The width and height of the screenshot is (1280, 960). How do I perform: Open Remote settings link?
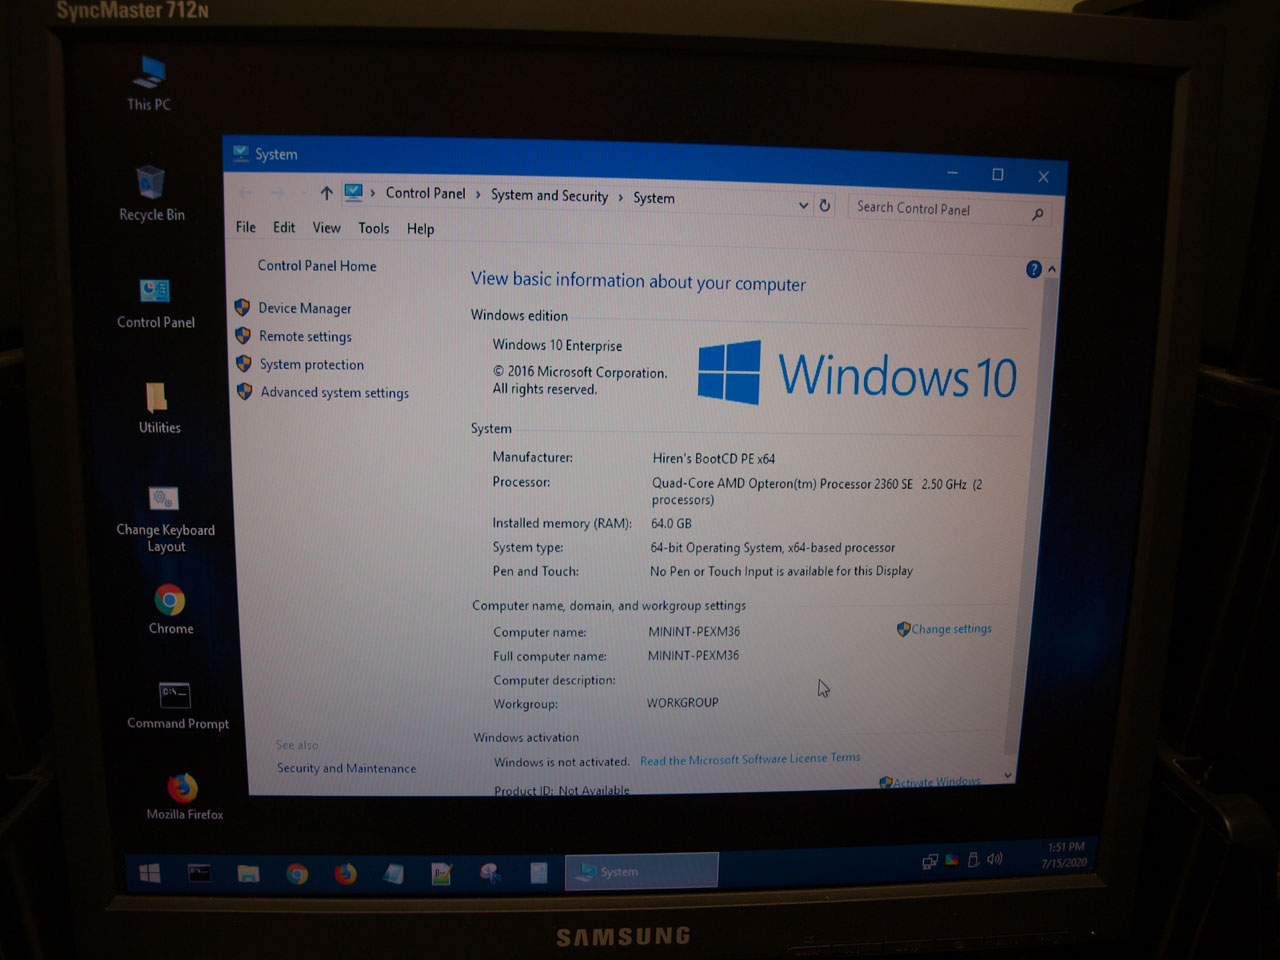305,336
